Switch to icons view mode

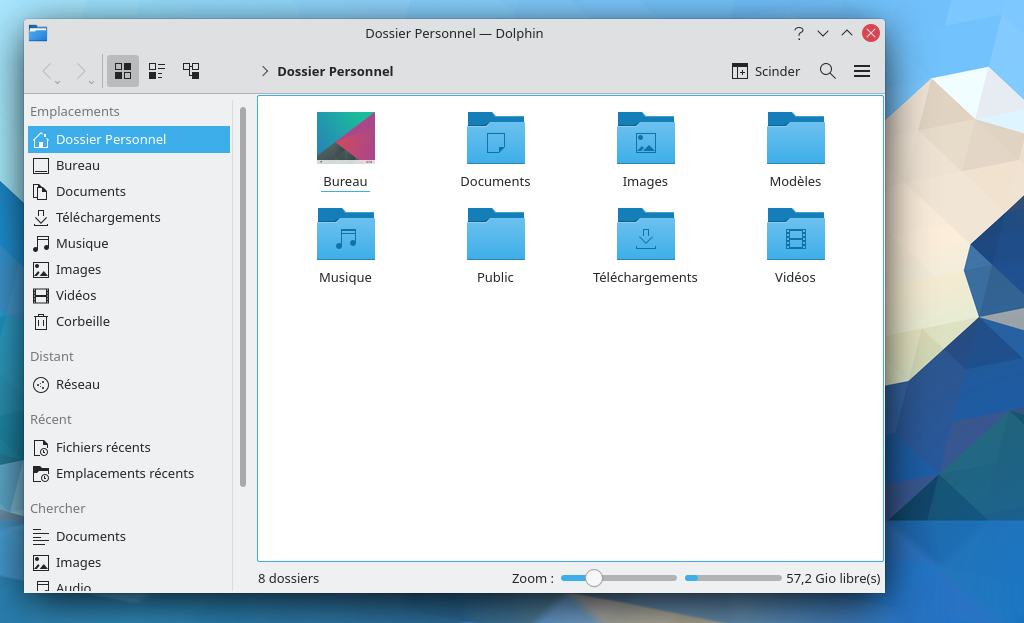(123, 71)
